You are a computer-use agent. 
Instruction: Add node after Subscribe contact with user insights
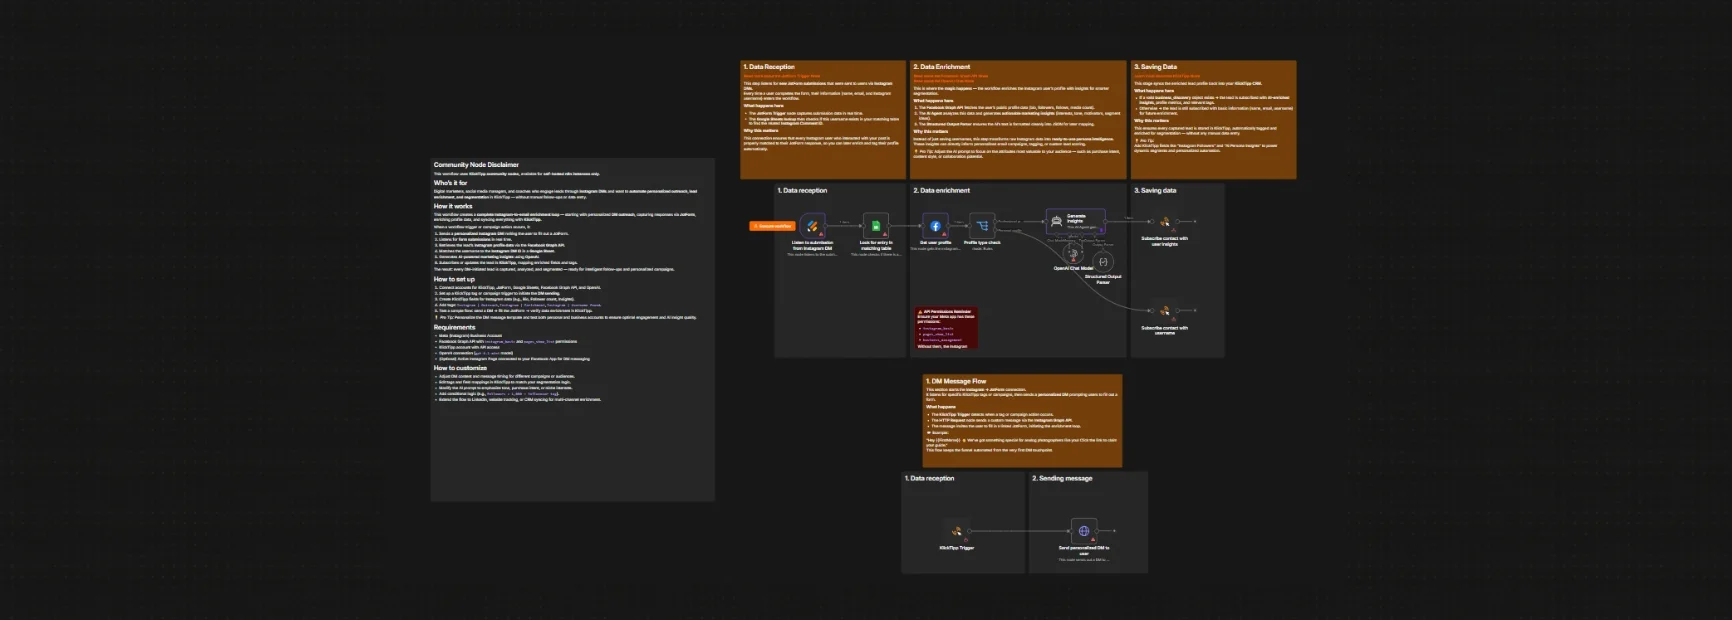1195,221
